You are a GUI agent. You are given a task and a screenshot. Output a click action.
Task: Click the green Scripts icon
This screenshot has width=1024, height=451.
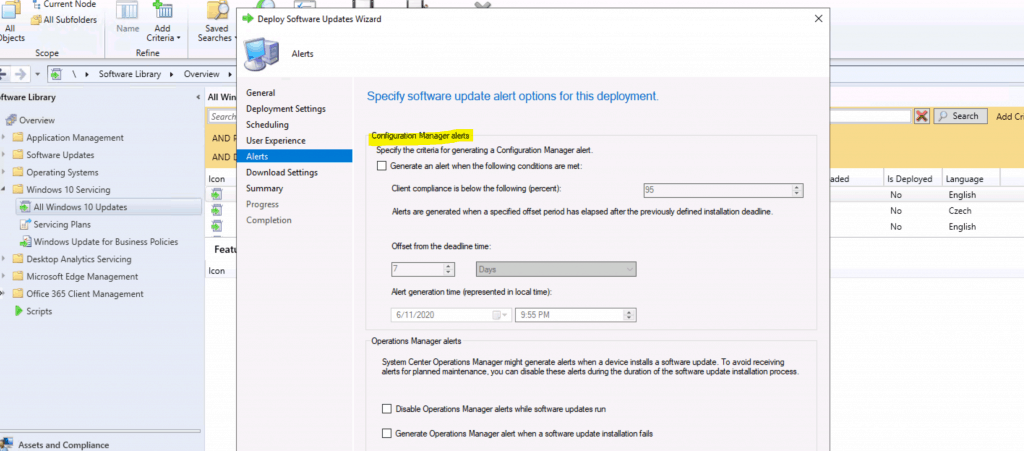(18, 311)
